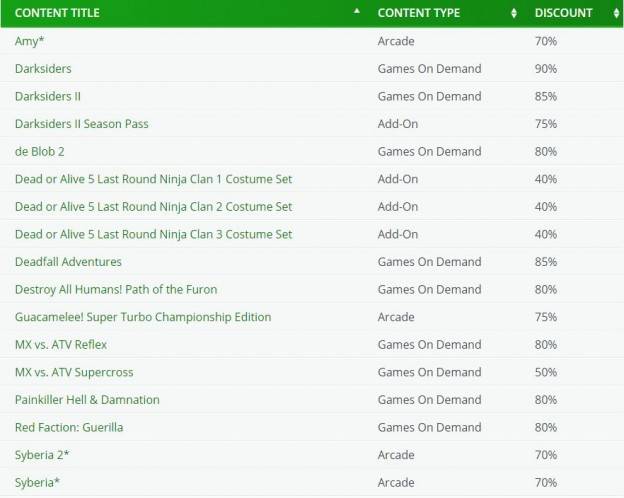The height and width of the screenshot is (498, 624).
Task: Sort by Content Title ascending arrow
Action: click(357, 11)
